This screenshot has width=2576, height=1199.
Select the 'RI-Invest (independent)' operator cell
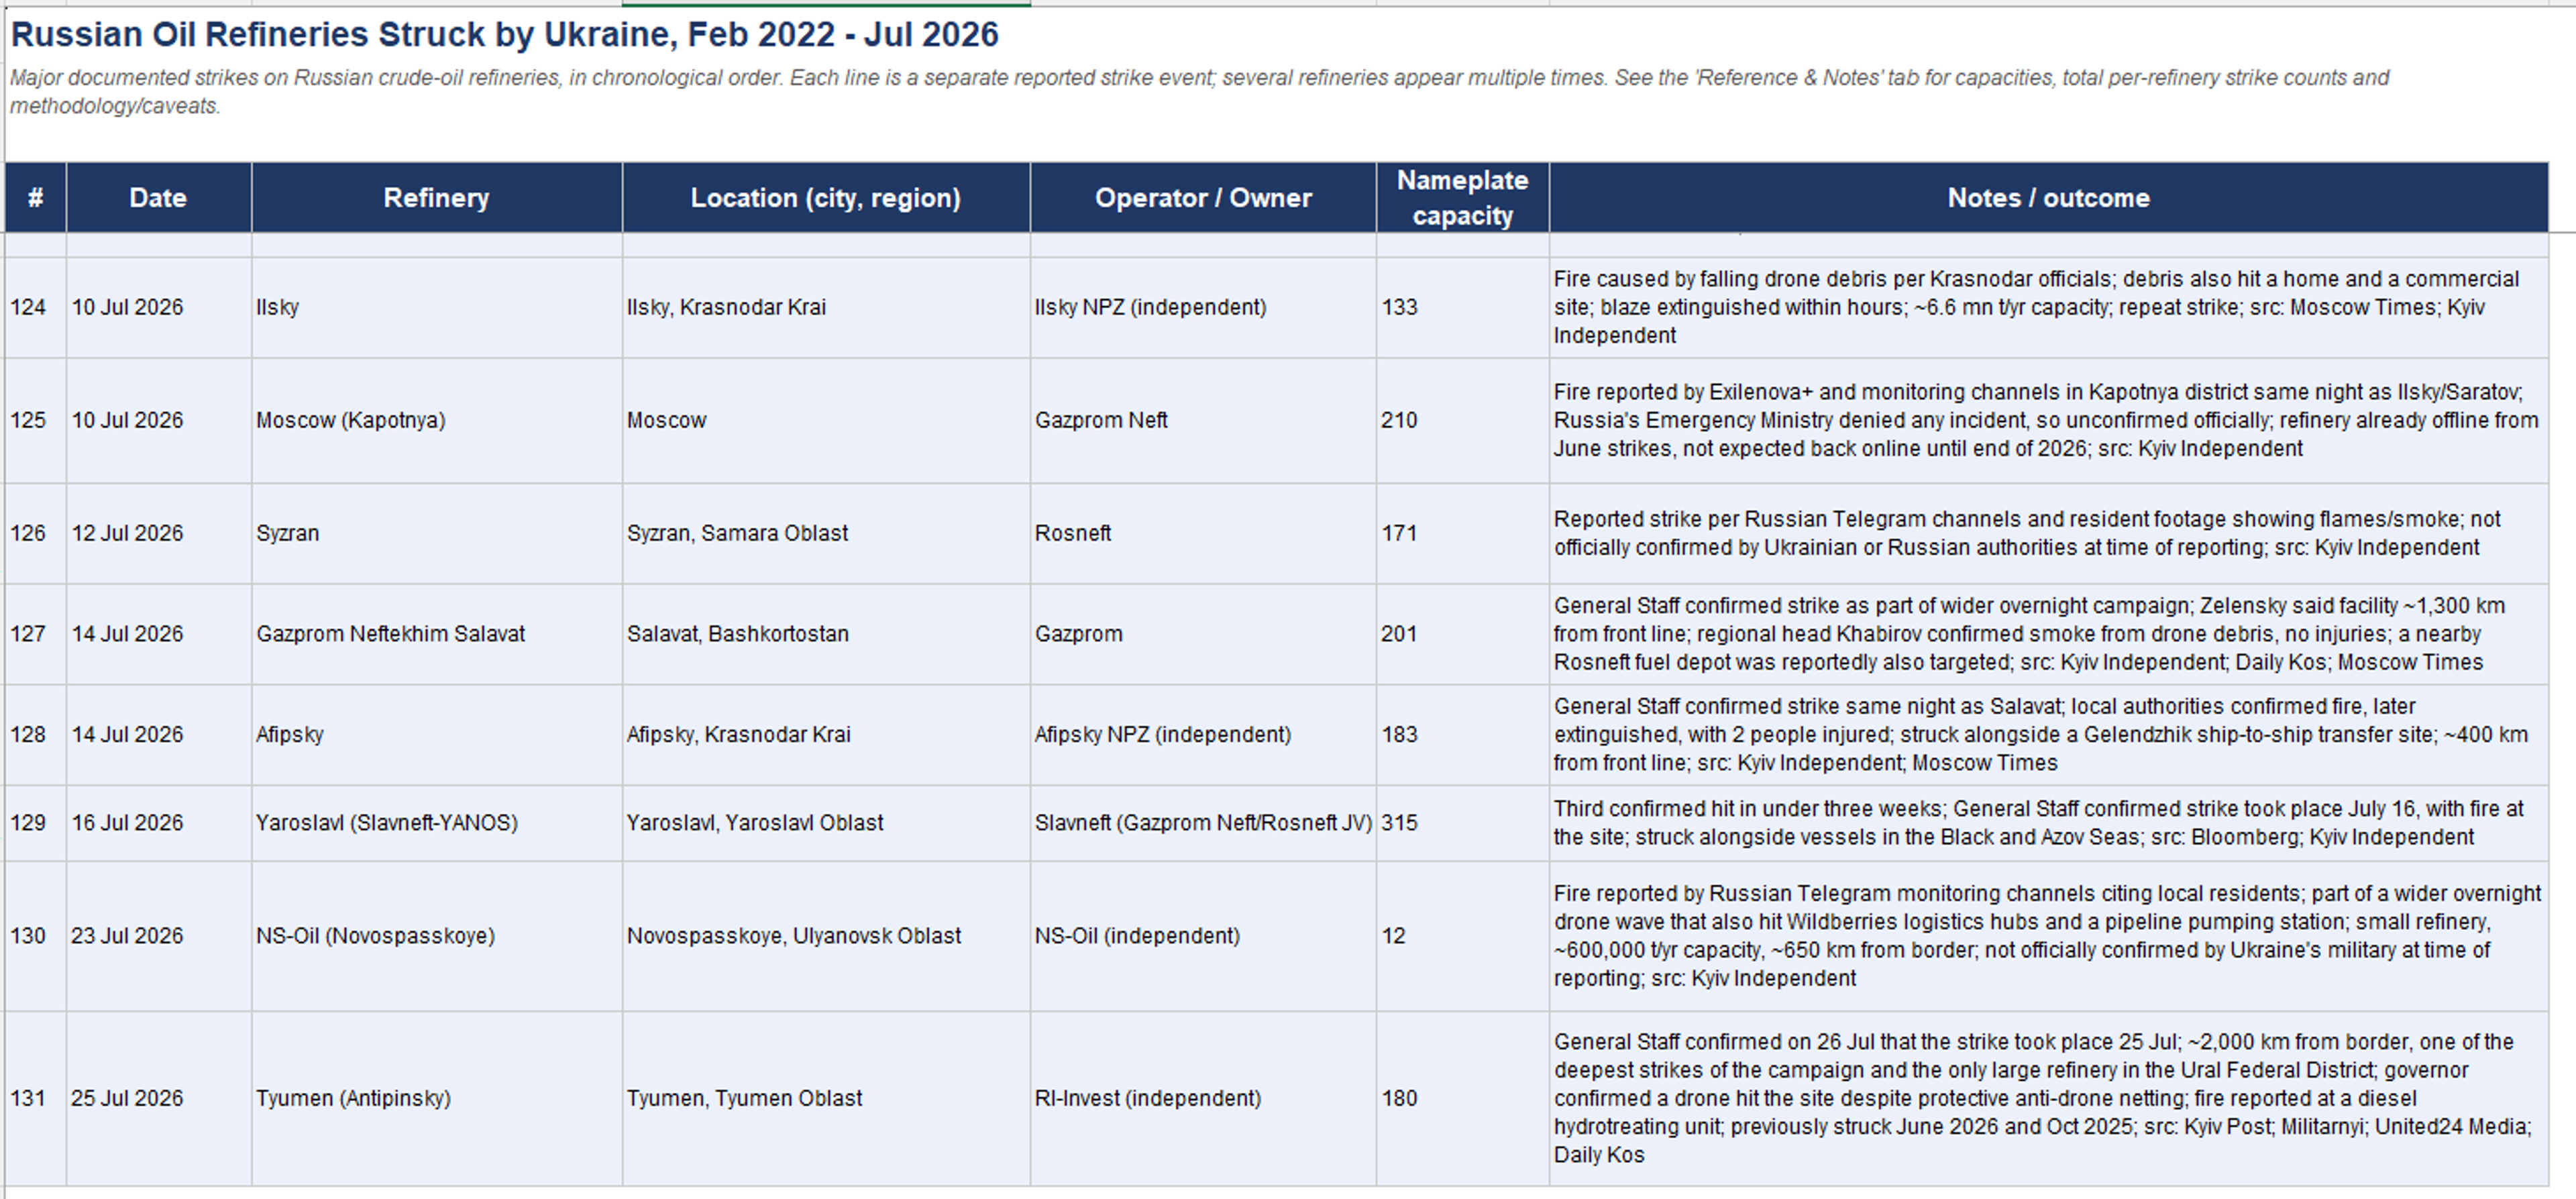click(x=1203, y=1099)
